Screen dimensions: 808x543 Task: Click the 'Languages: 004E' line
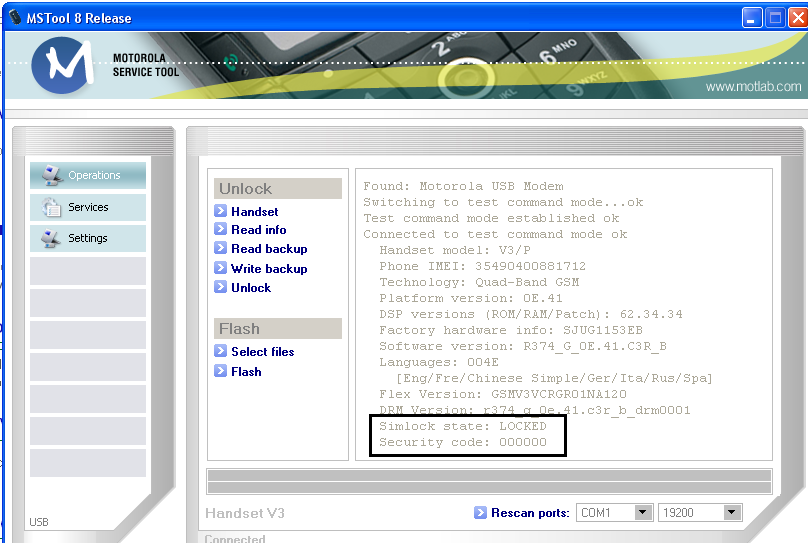[439, 362]
